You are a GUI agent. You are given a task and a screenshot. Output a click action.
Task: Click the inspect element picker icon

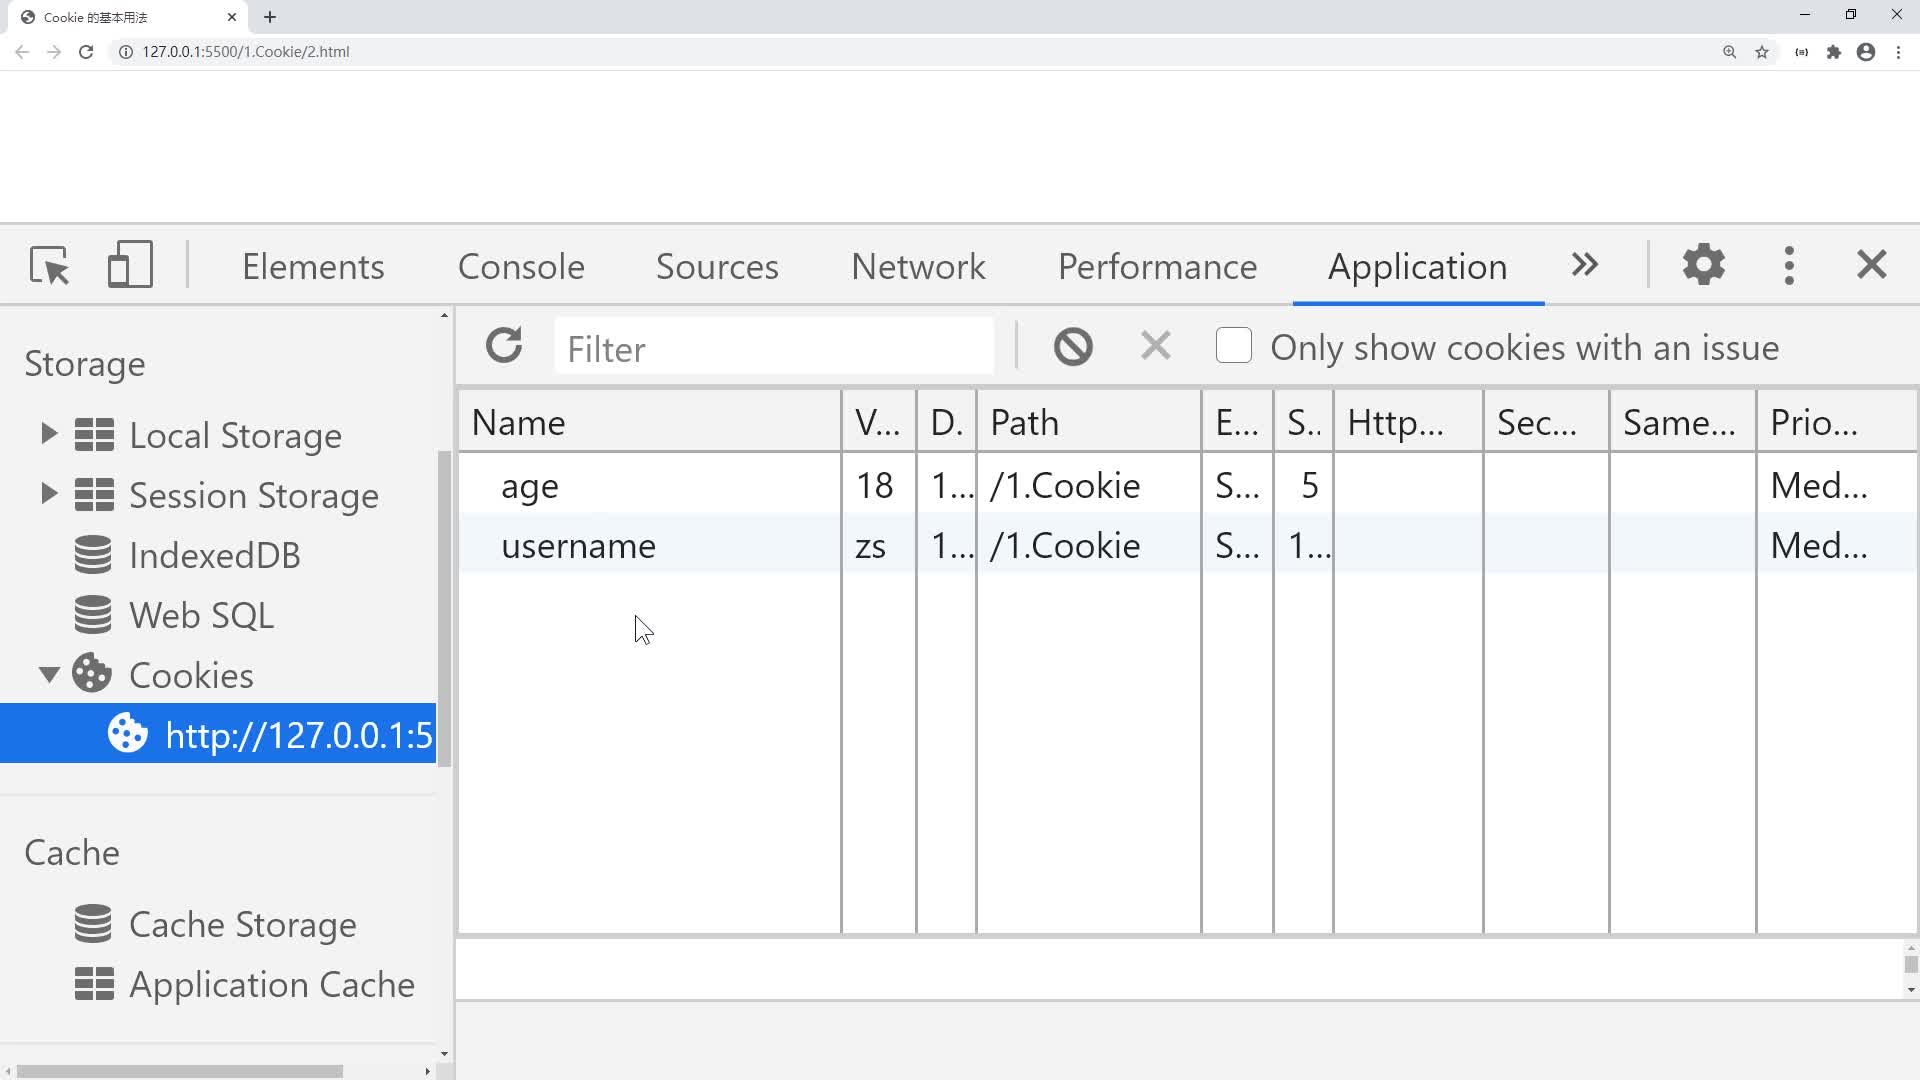(49, 266)
